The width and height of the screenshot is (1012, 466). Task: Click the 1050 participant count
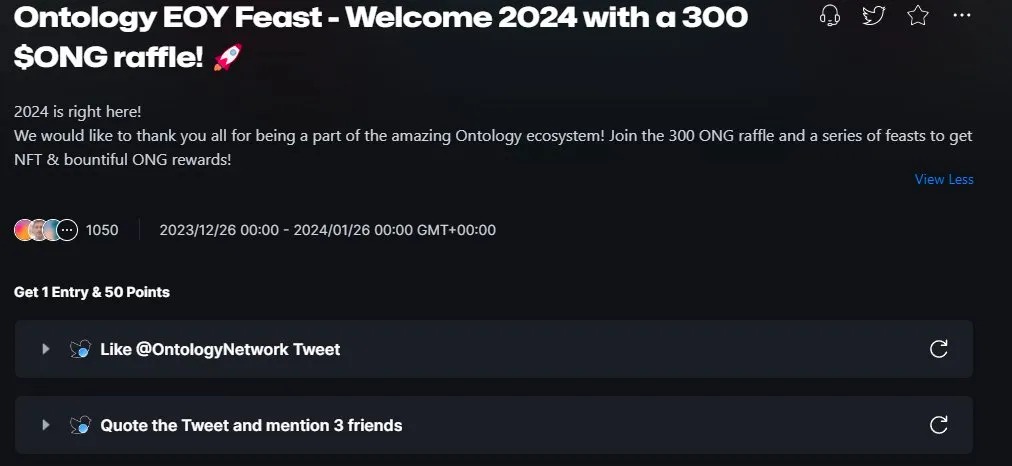pyautogui.click(x=102, y=230)
